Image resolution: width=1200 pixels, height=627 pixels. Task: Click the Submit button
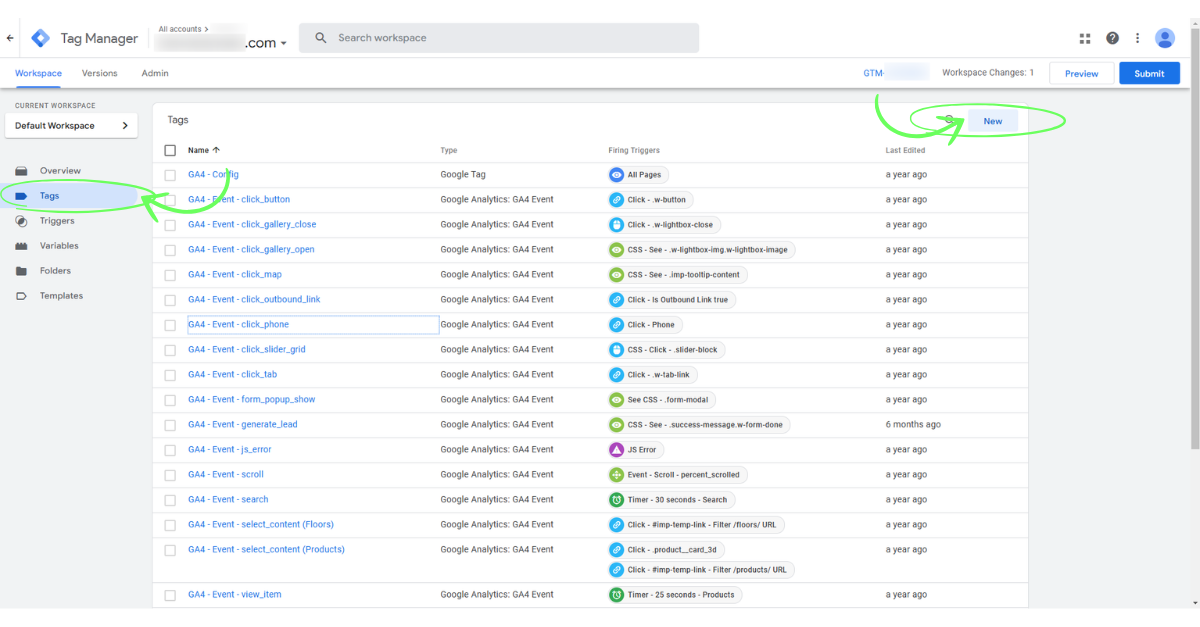[x=1149, y=73]
